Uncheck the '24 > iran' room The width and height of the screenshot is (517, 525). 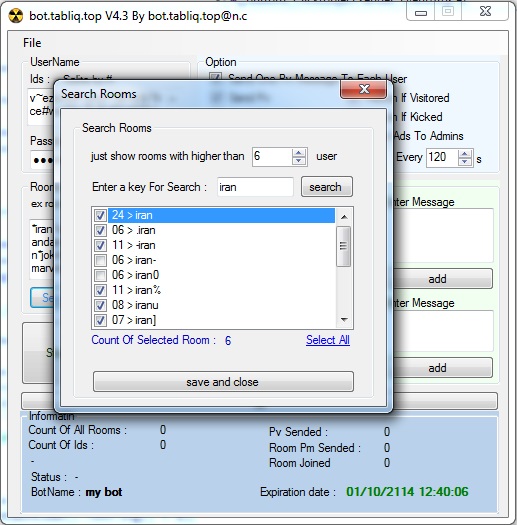(x=100, y=215)
